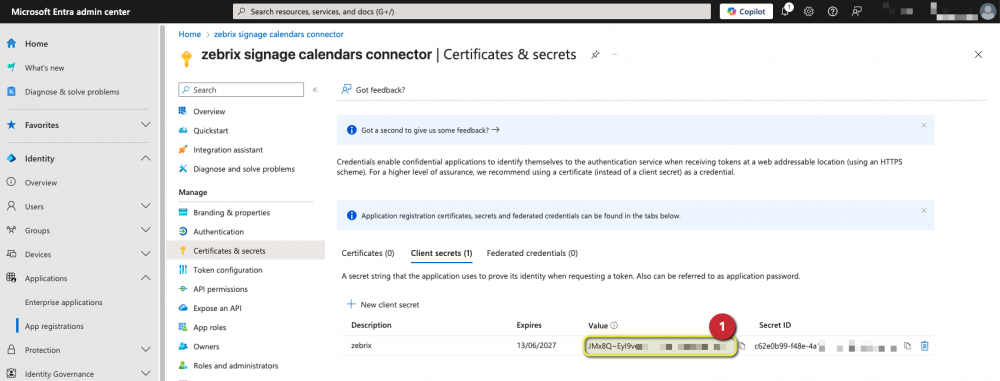The height and width of the screenshot is (381, 1000).
Task: Switch to Federated credentials (0) tab
Action: [532, 253]
